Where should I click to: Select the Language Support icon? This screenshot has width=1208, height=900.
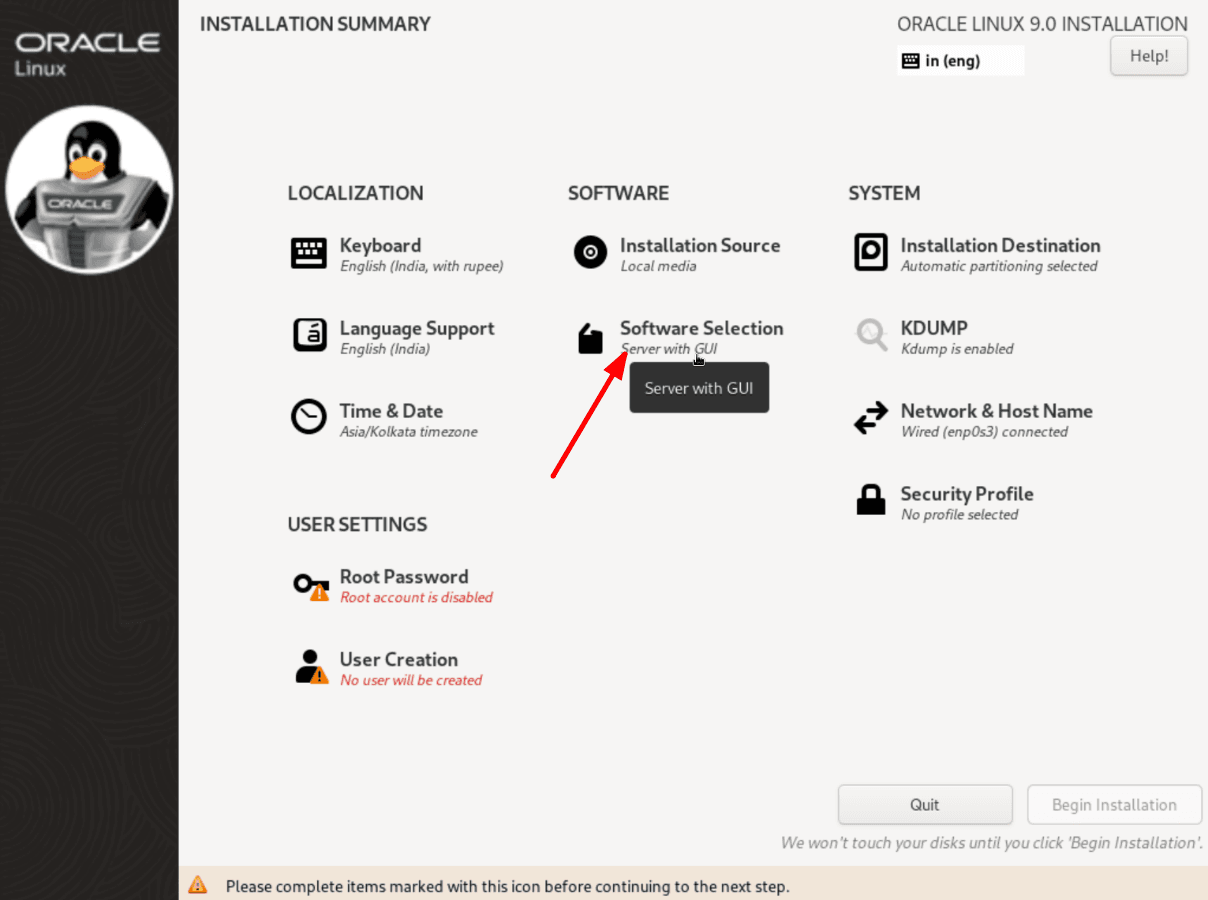310,337
